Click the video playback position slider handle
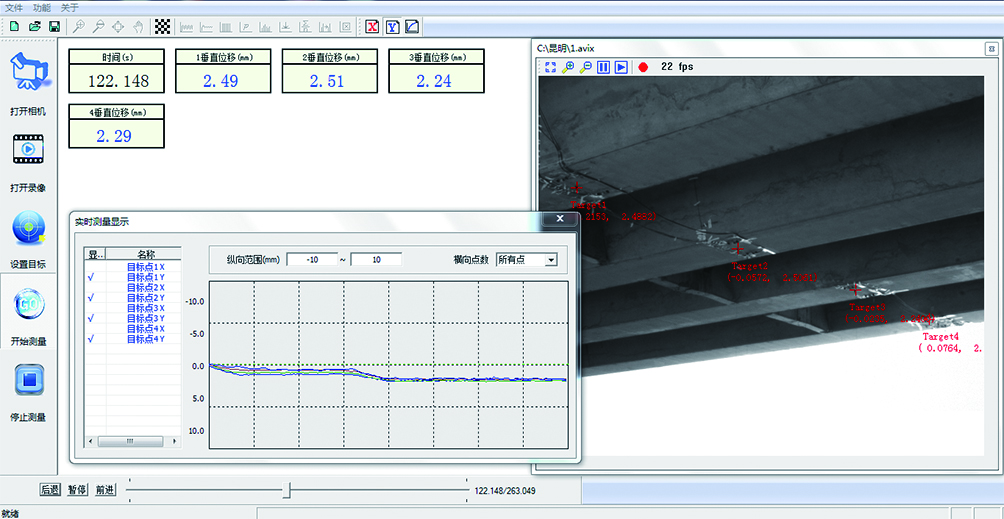The image size is (1004, 519). click(287, 490)
